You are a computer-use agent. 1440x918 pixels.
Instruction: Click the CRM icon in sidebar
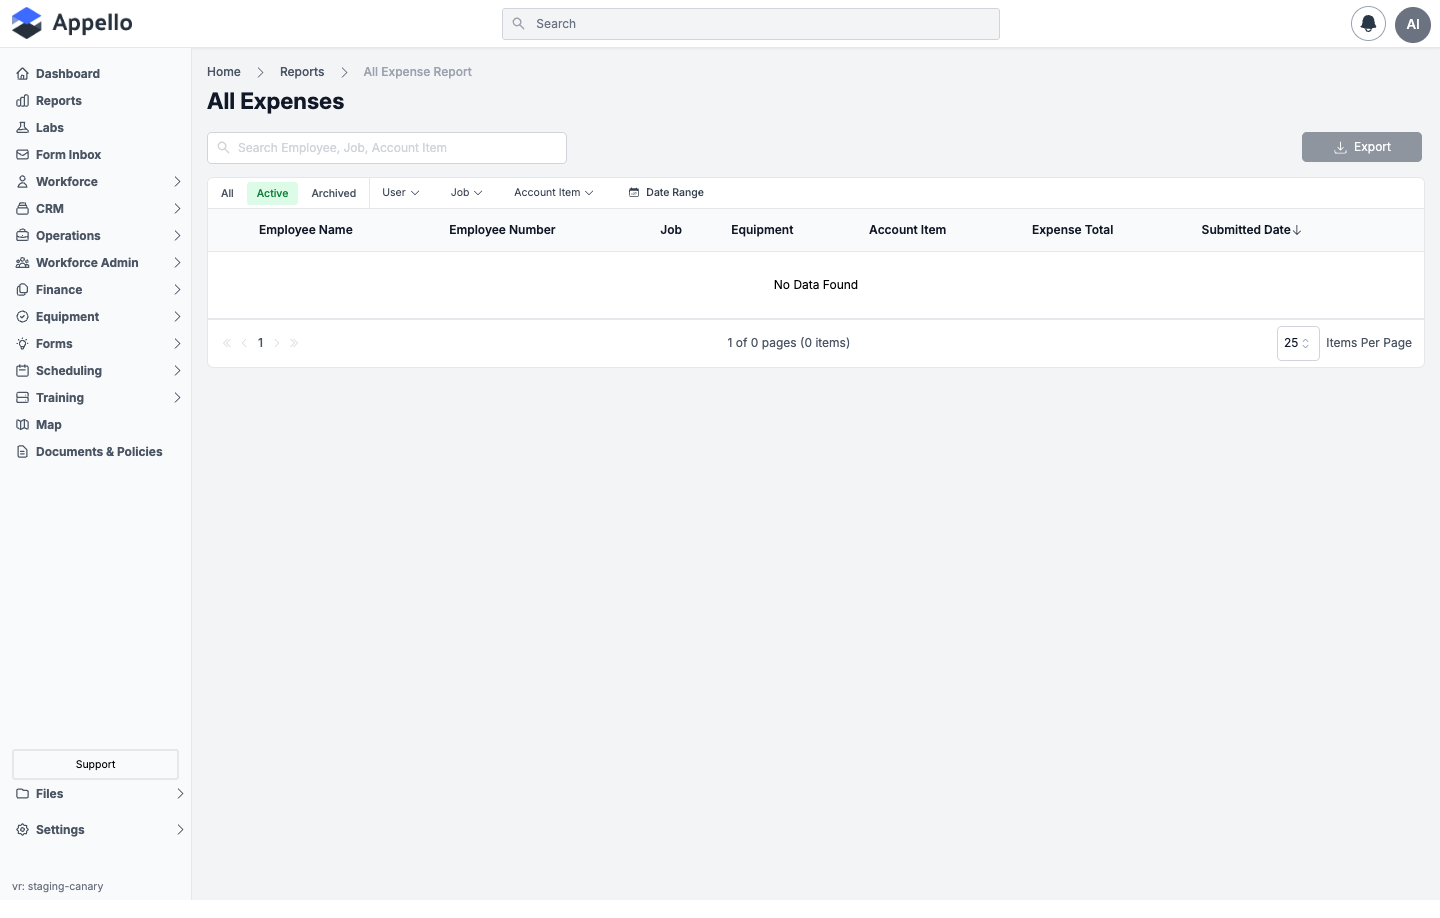pos(22,209)
